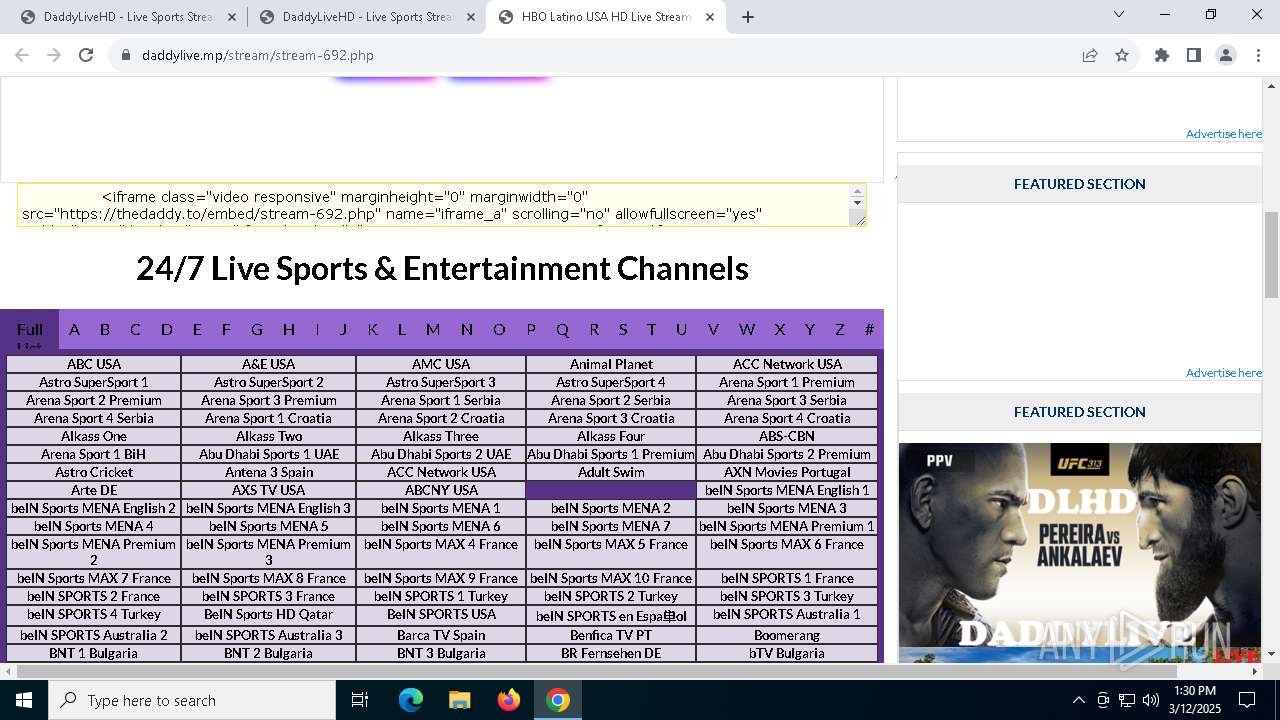Filter channels by letter H

tap(289, 329)
